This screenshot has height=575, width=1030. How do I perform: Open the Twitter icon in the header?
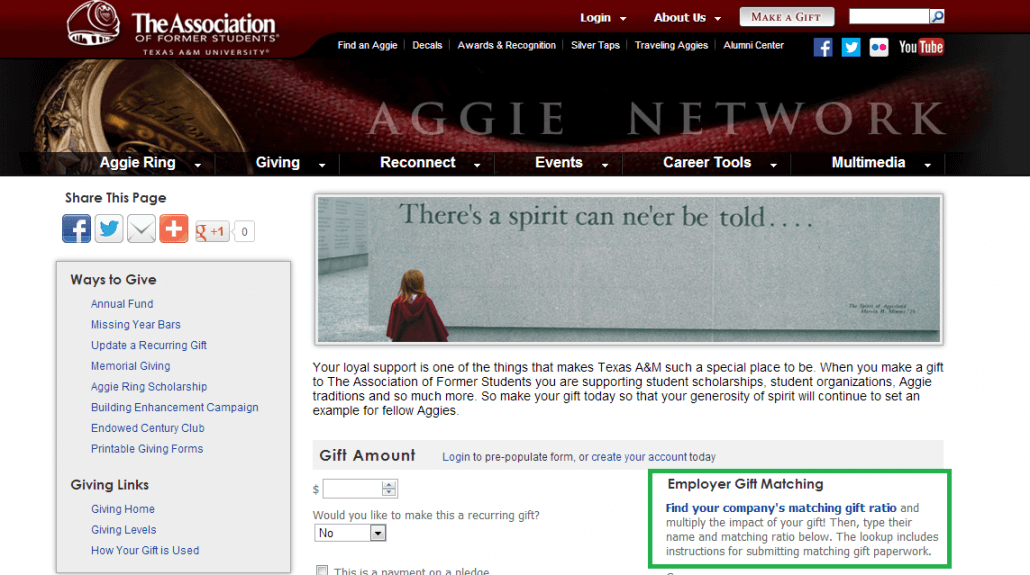(851, 47)
